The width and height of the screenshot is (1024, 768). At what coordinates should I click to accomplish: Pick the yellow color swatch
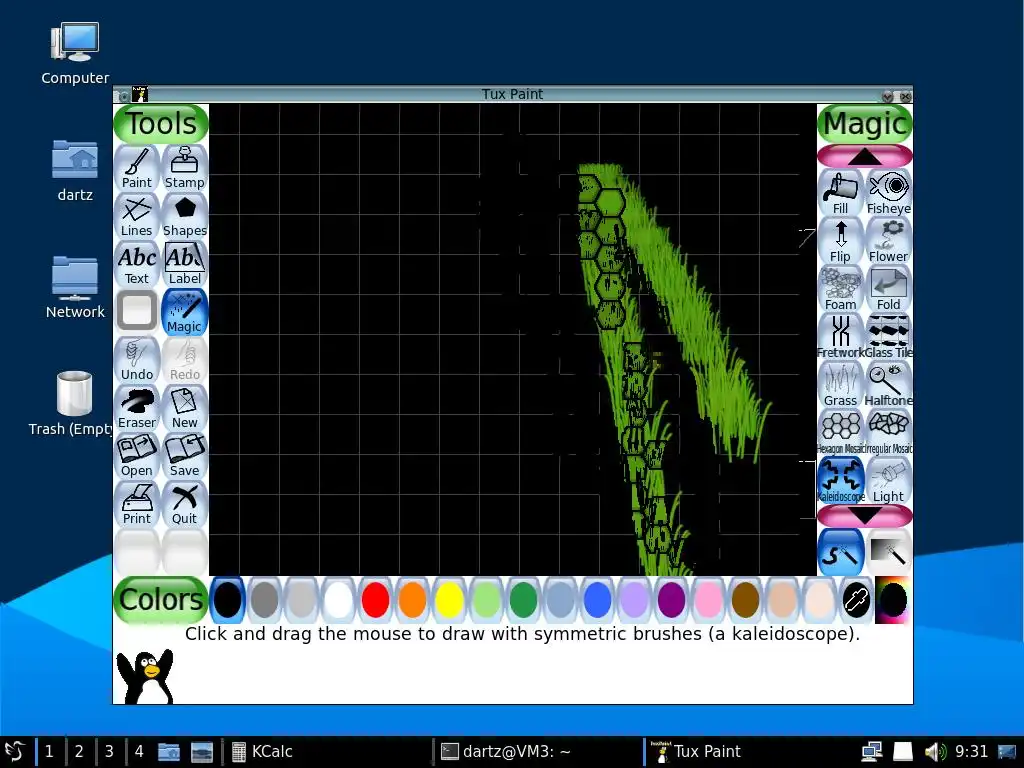pos(449,600)
